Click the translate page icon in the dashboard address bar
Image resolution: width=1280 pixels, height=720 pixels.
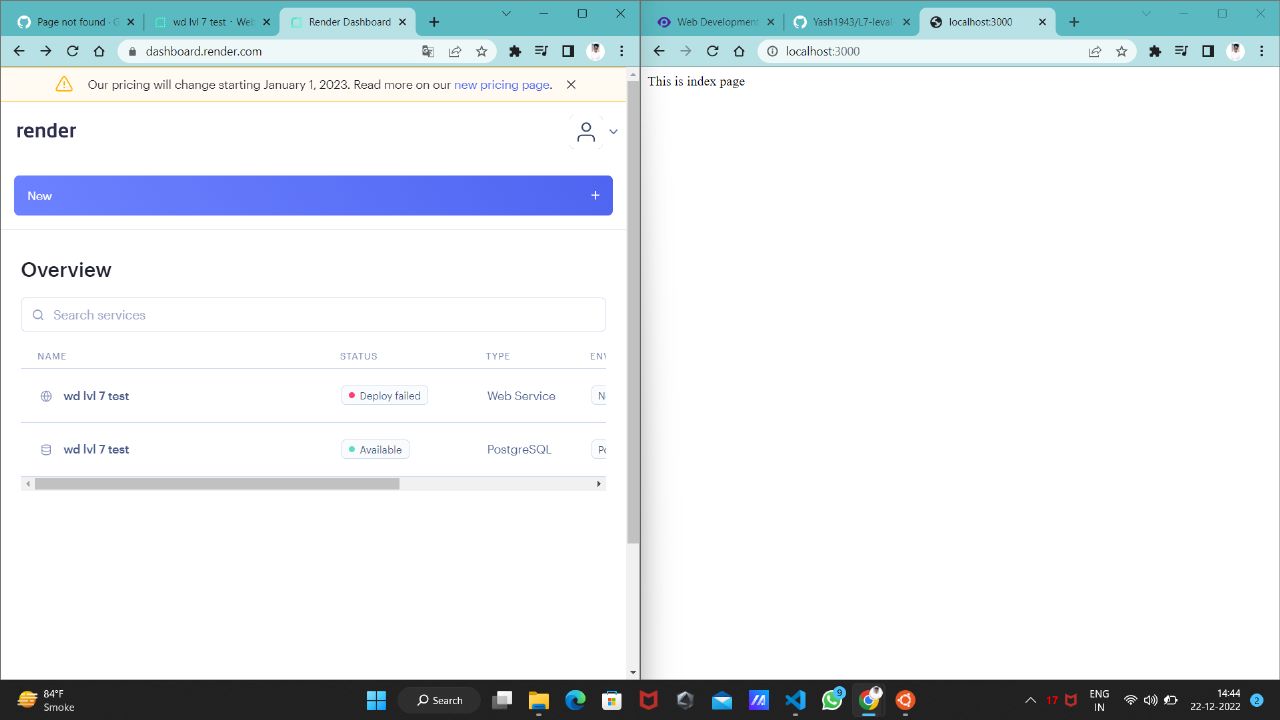(x=428, y=51)
